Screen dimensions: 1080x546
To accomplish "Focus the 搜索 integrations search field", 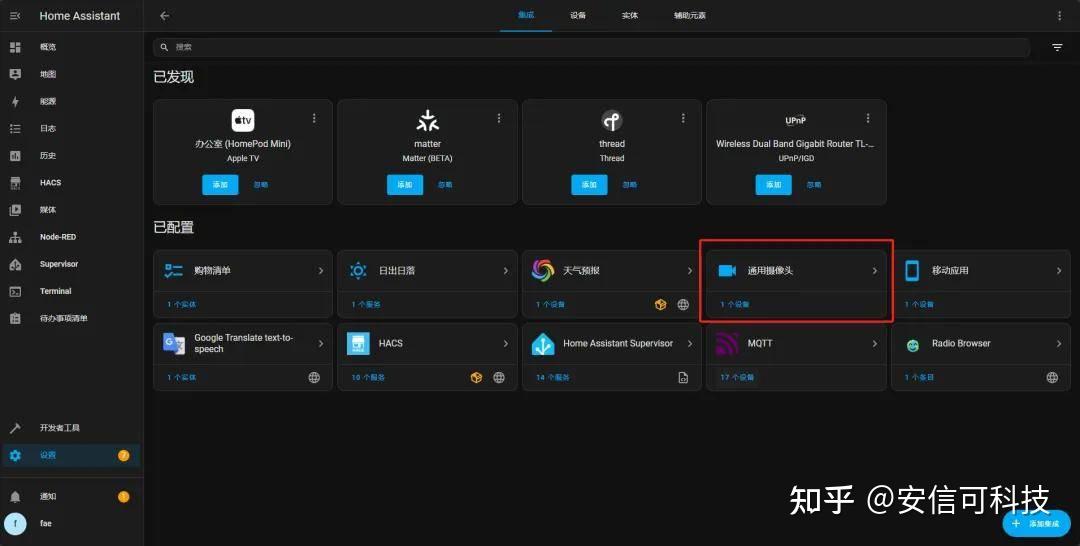I will coord(591,48).
